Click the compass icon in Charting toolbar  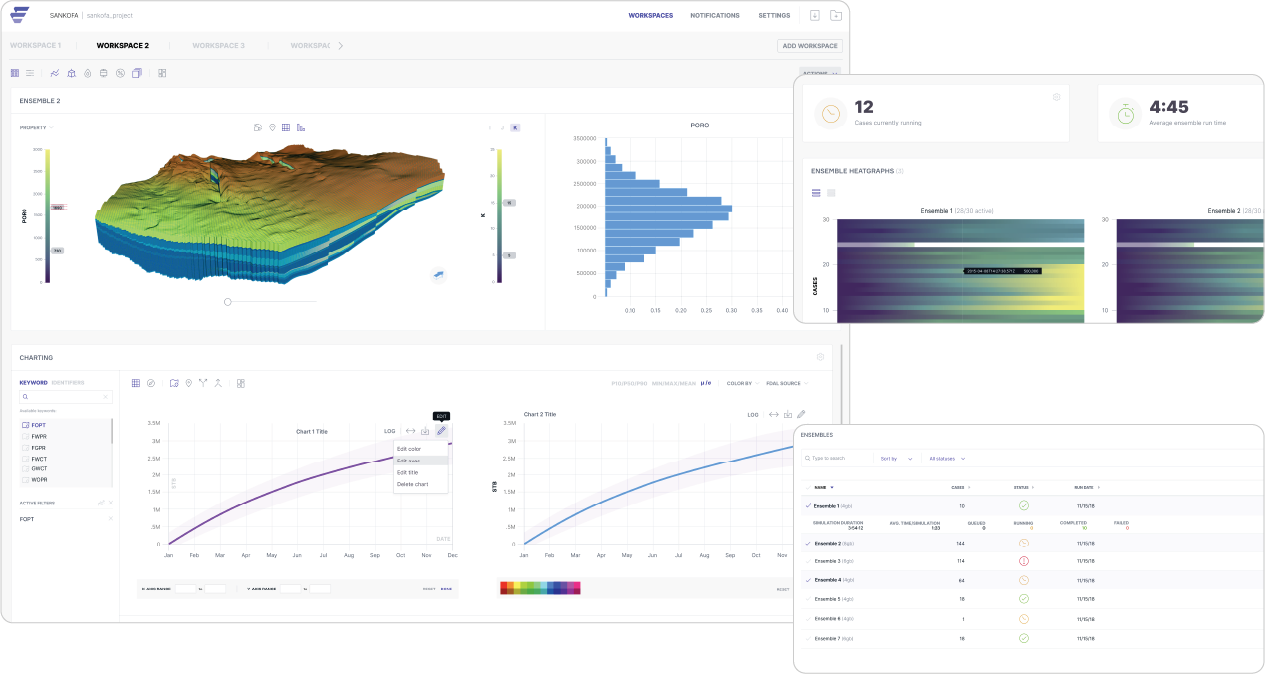point(151,383)
